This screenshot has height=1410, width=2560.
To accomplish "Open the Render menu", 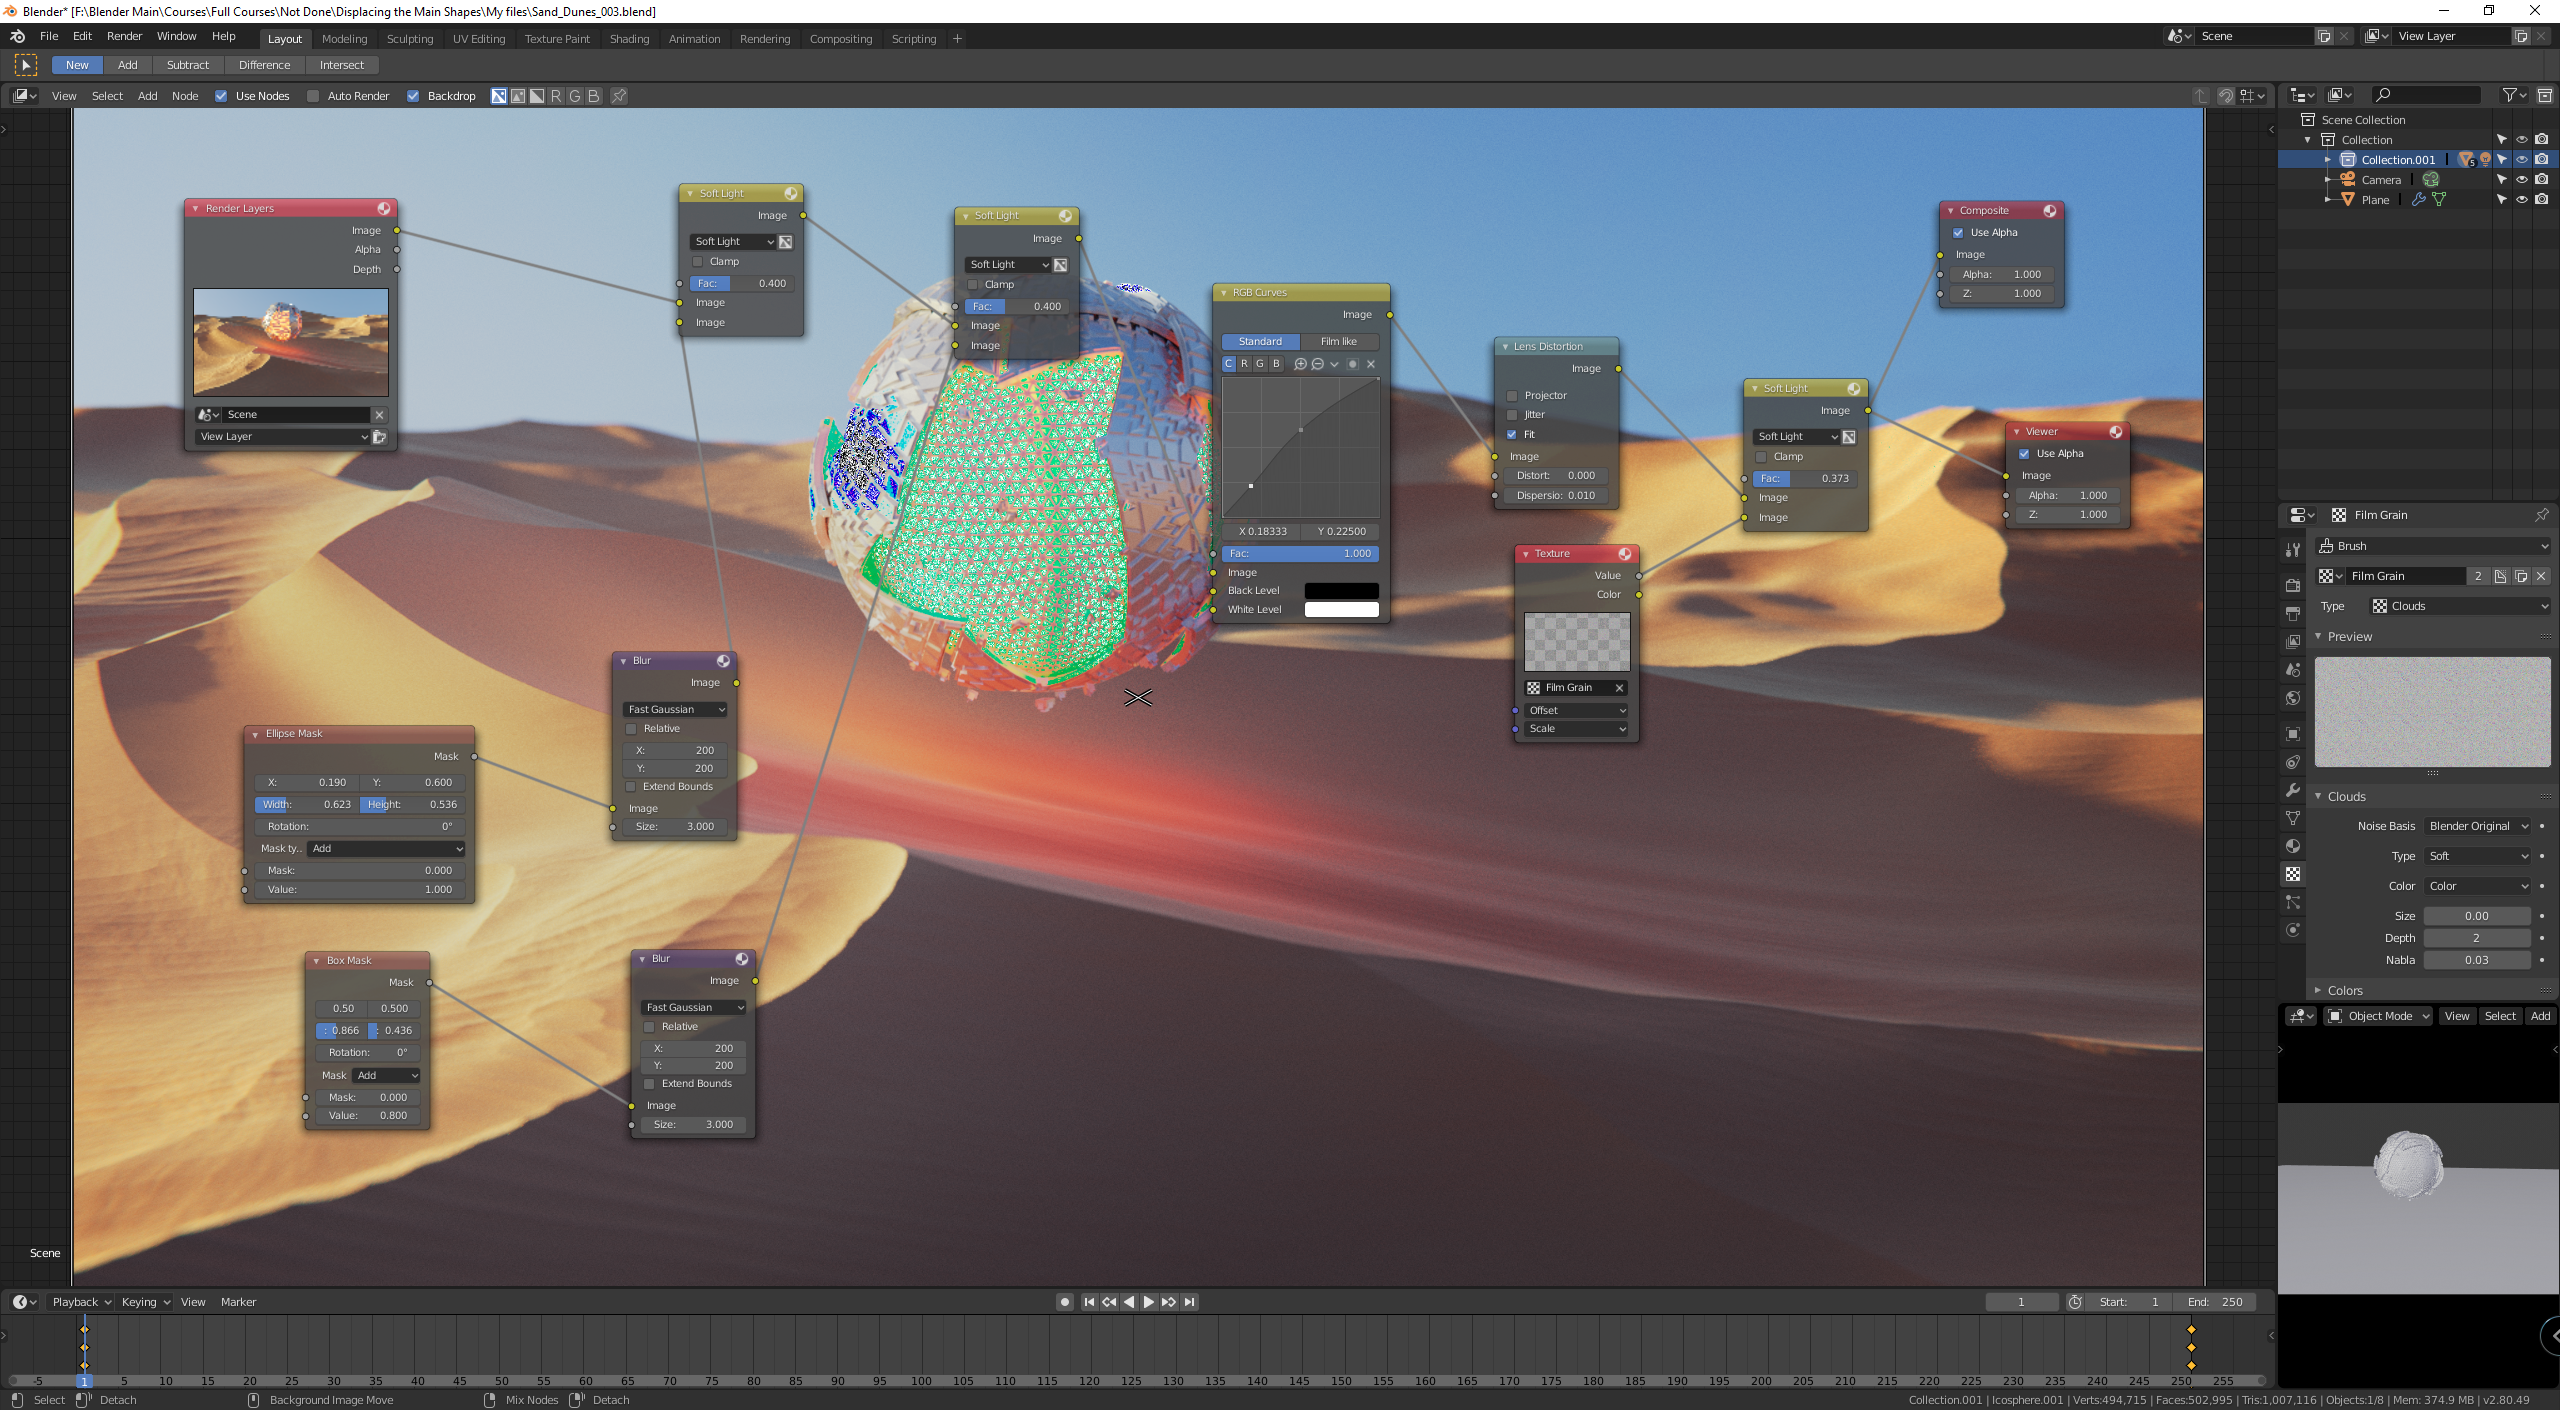I will click(124, 36).
